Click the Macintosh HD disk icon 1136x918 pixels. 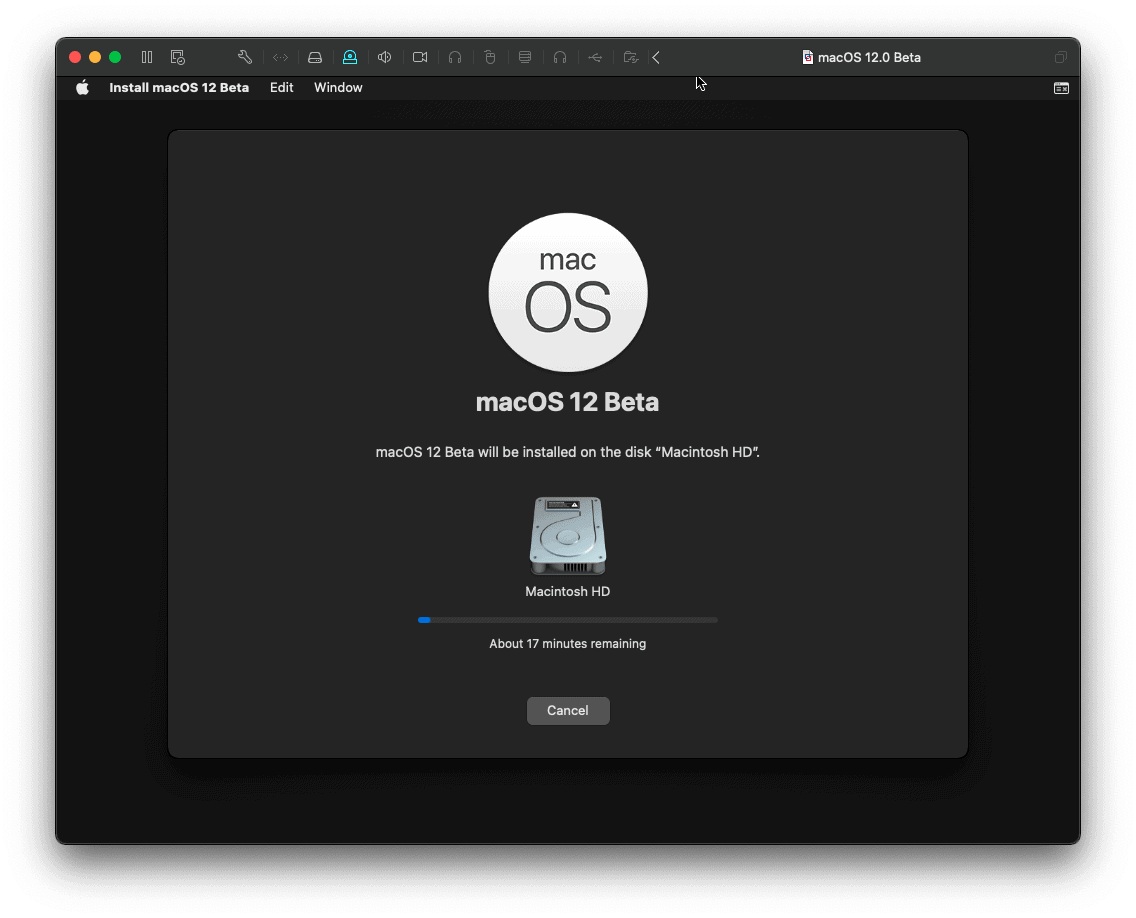568,536
